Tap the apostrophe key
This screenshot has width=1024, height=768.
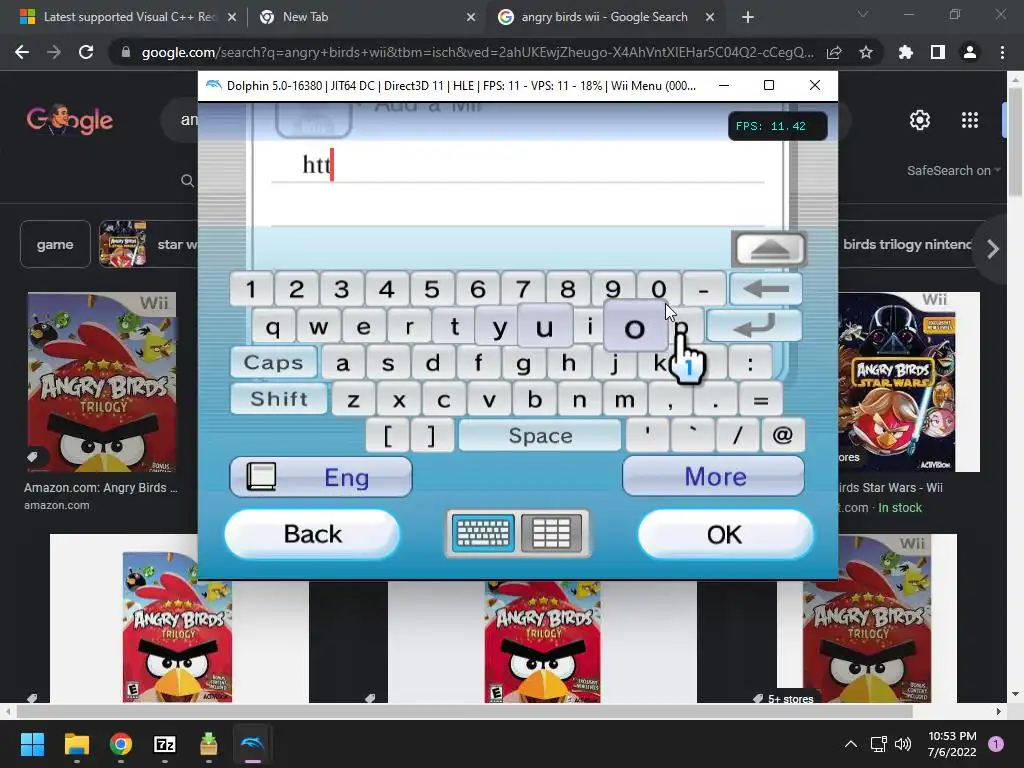click(647, 436)
